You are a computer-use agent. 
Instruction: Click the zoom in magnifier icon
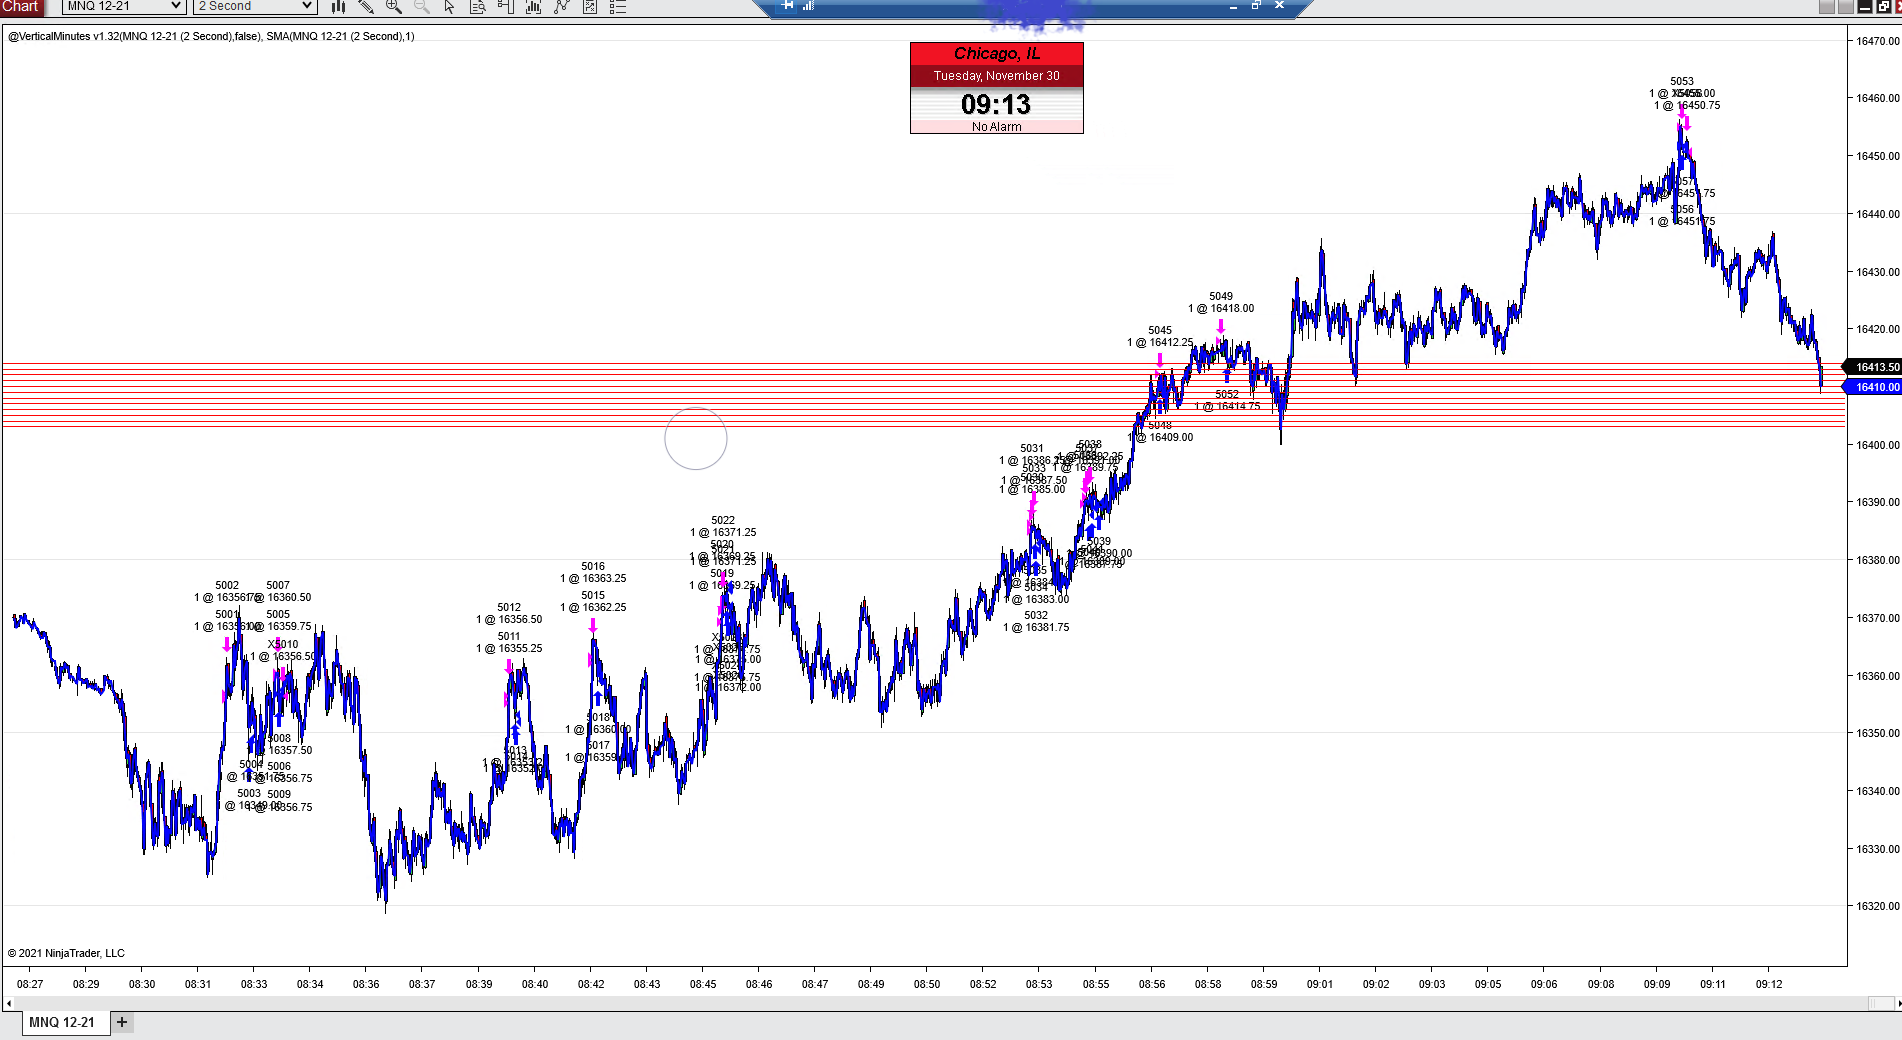(x=394, y=6)
